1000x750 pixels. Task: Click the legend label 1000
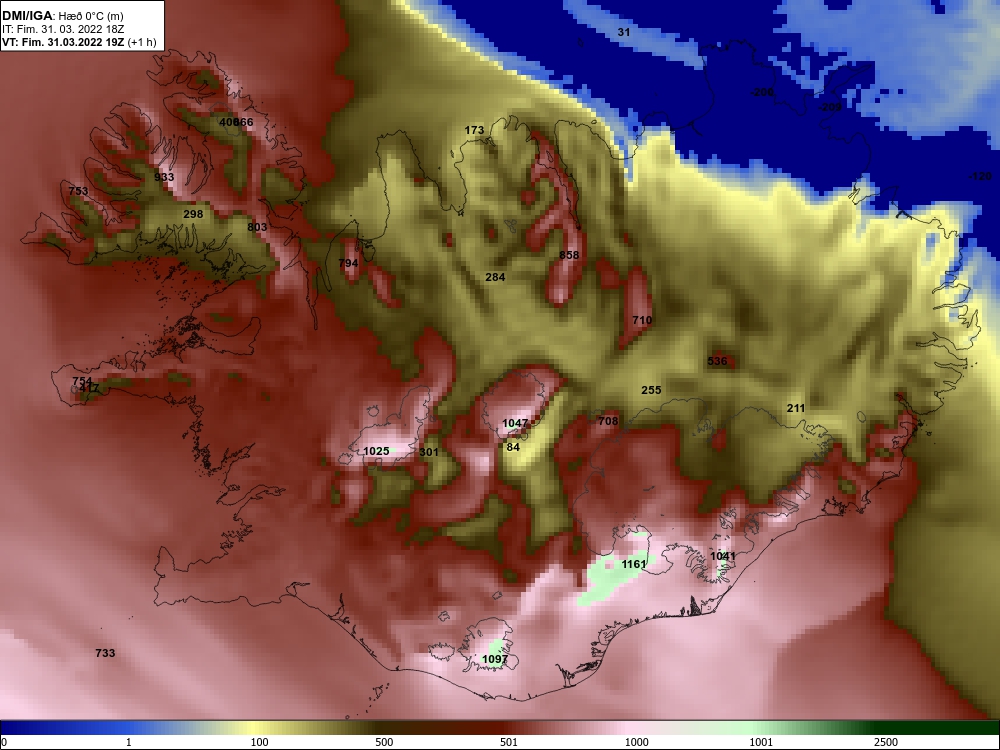[x=636, y=742]
